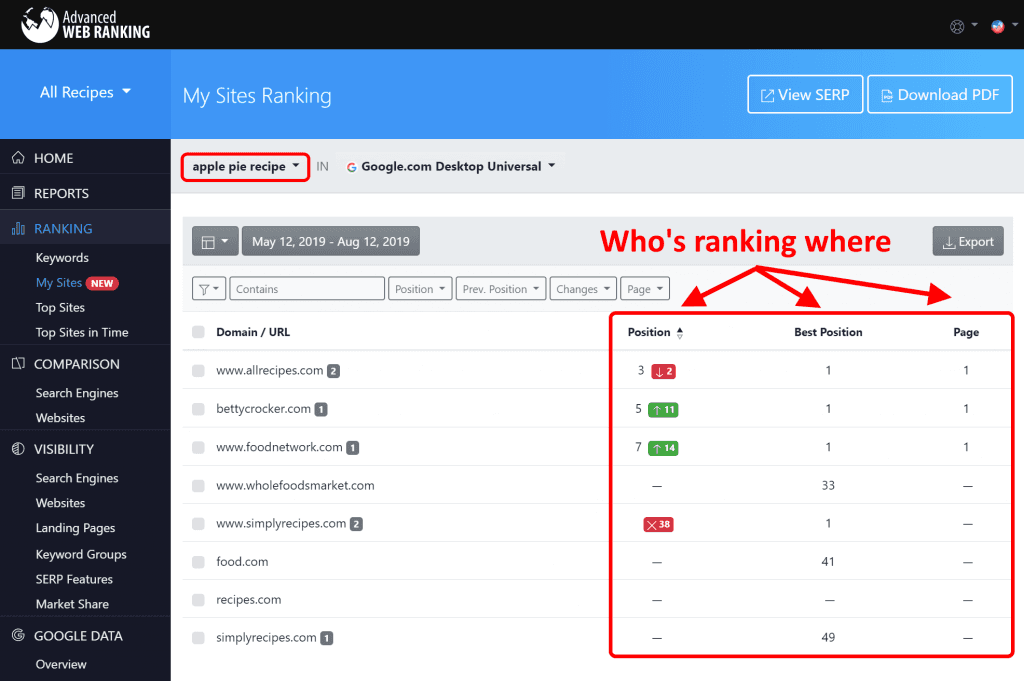Screen dimensions: 1024x681
Task: Click the NEW badge next to My Sites
Action: 102,283
